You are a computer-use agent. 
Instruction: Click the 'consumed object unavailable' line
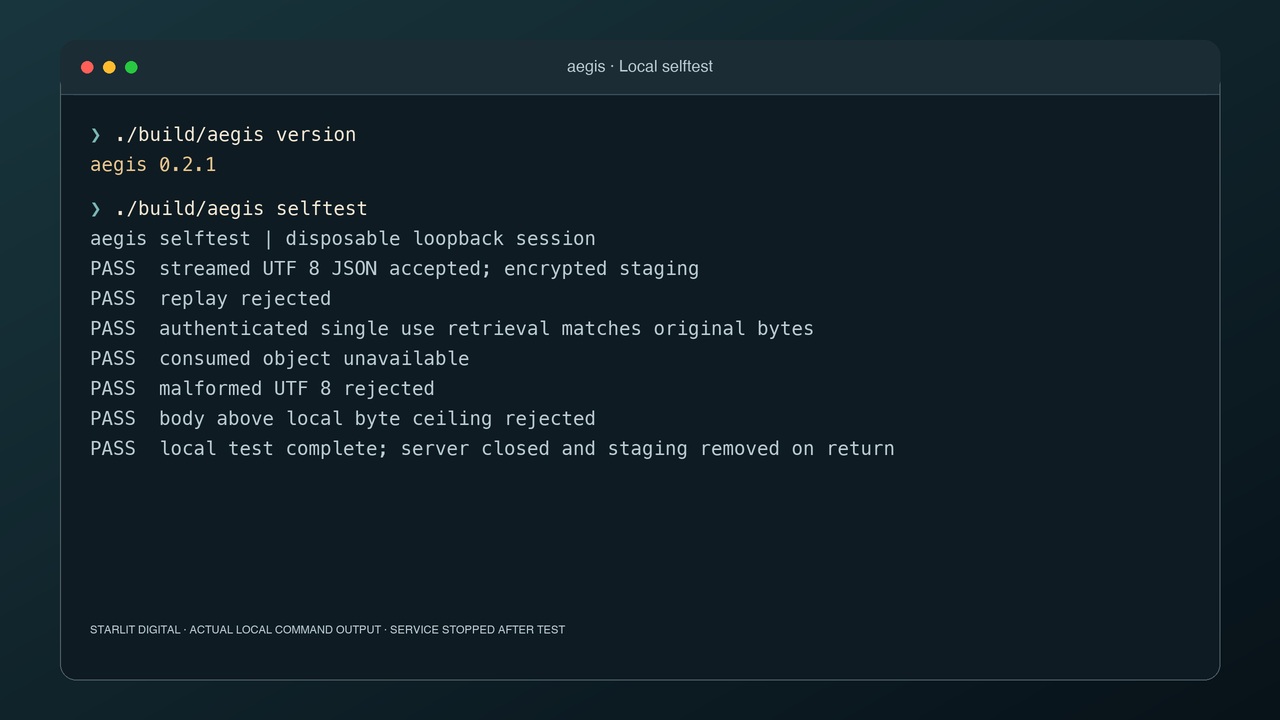click(x=280, y=358)
